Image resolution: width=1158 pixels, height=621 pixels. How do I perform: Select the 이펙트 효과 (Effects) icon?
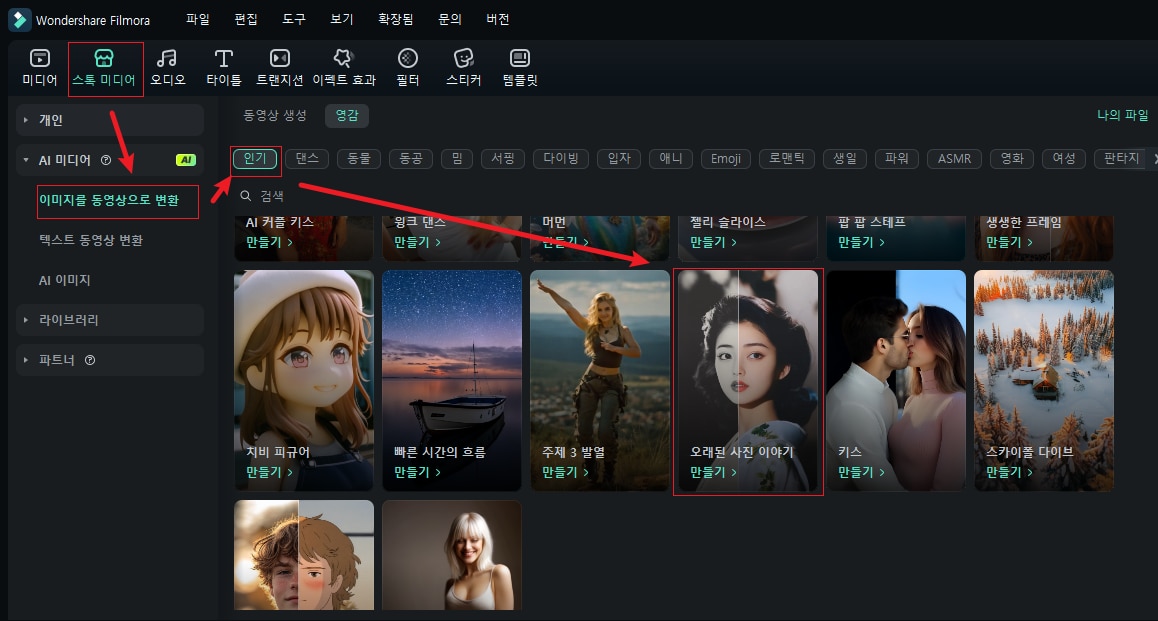[344, 68]
